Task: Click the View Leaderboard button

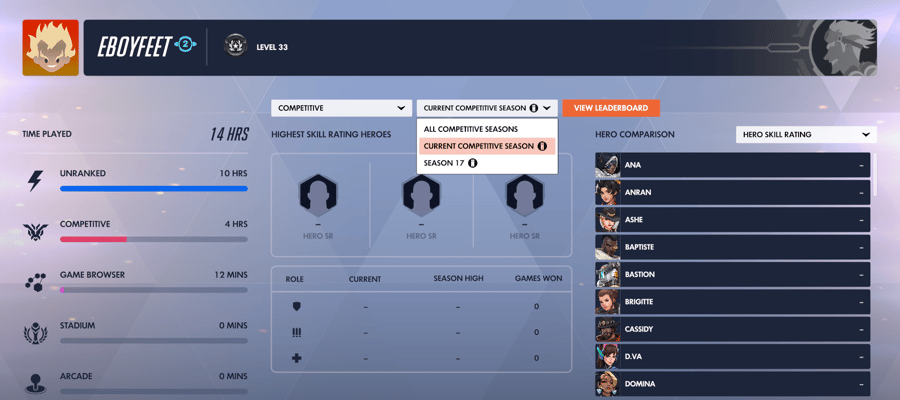Action: 611,108
